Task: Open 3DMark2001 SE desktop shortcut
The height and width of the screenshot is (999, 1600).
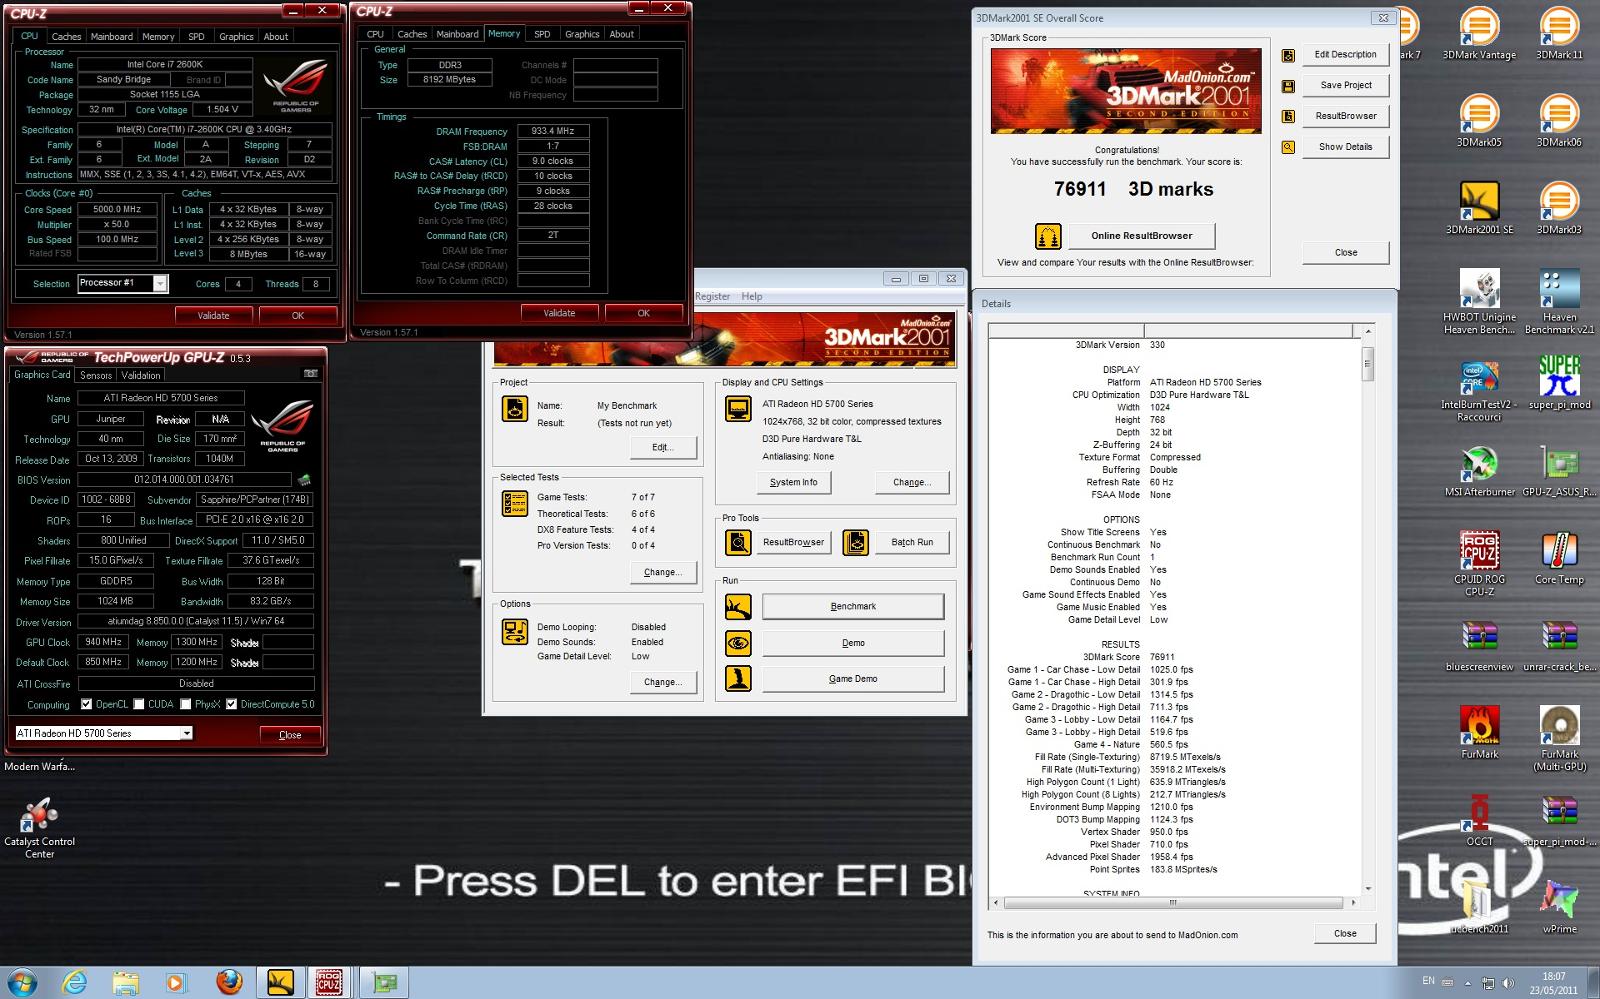Action: coord(1479,209)
